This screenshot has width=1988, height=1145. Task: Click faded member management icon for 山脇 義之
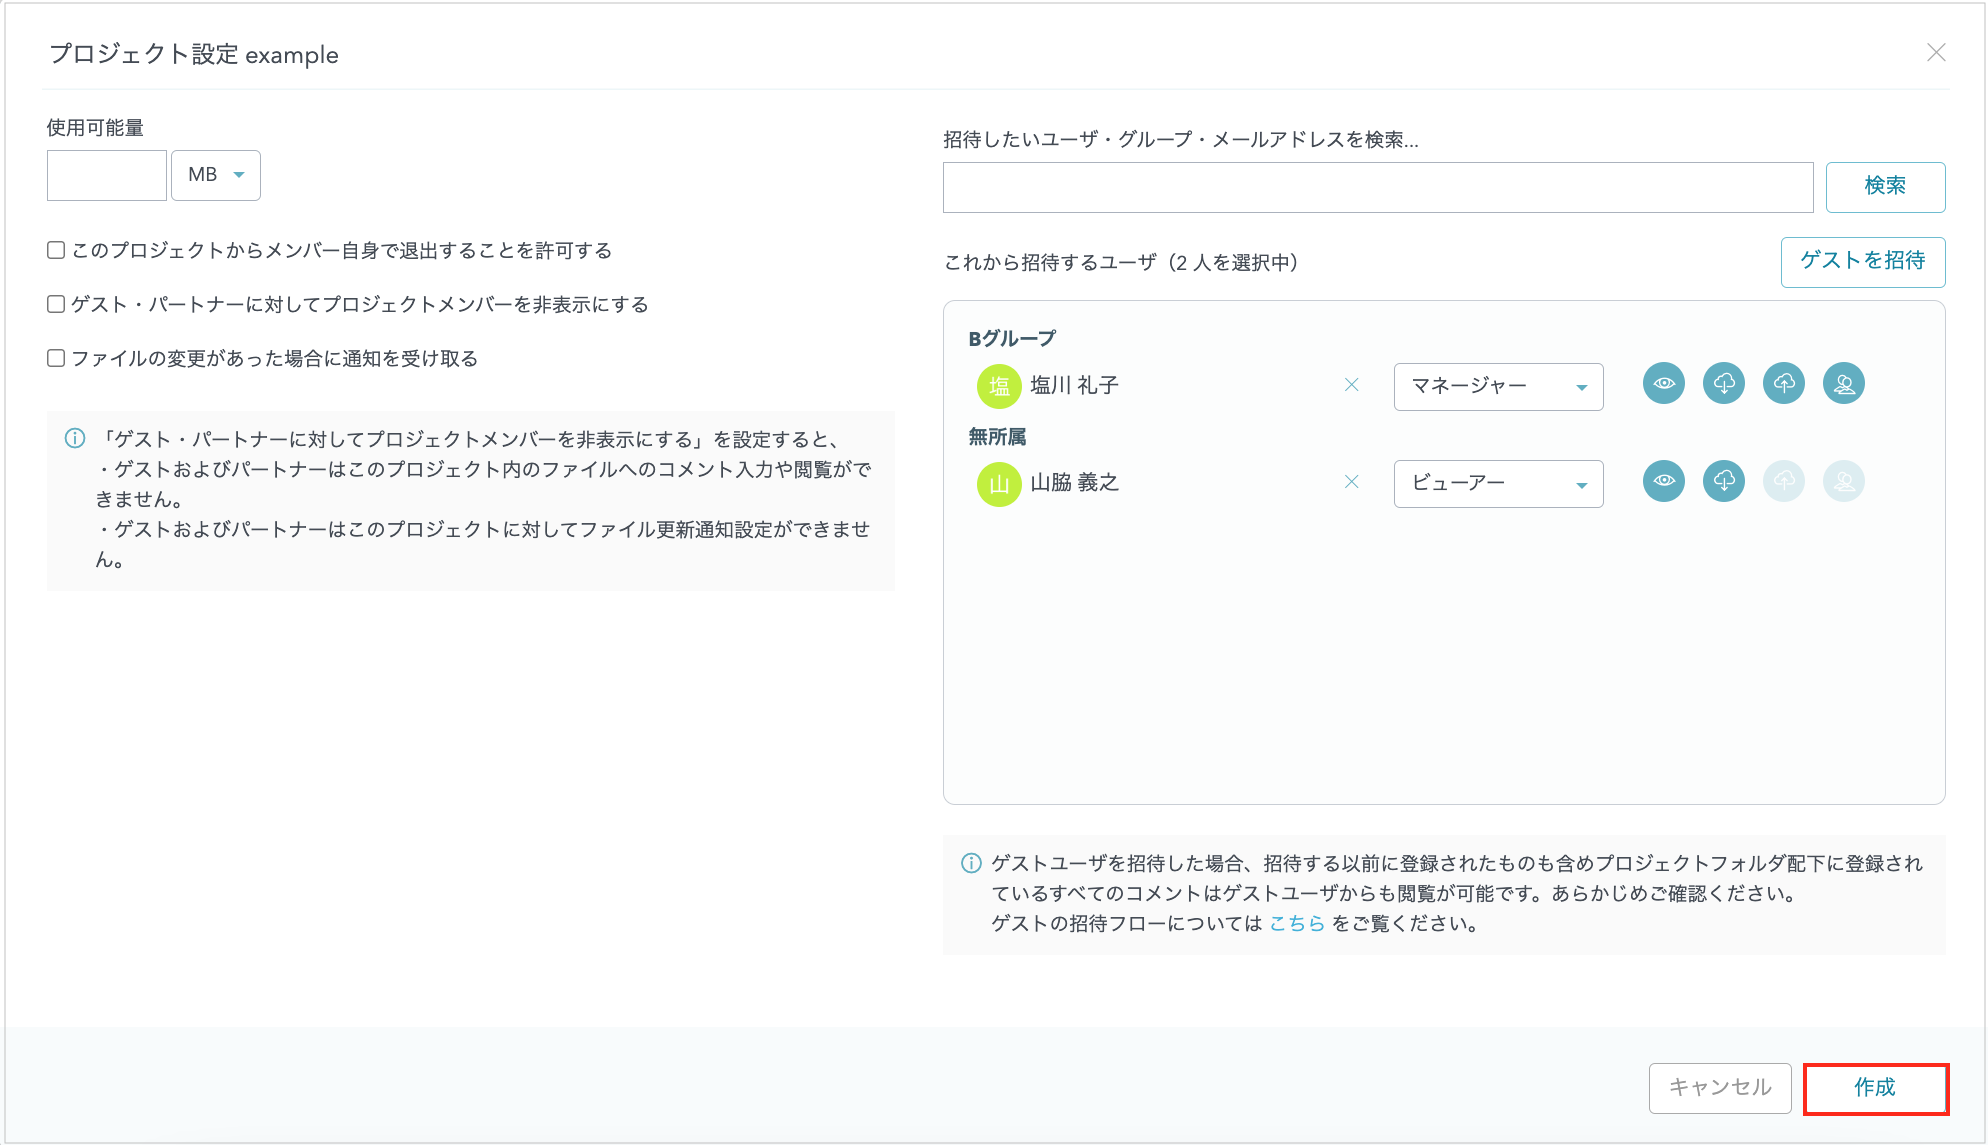tap(1844, 481)
